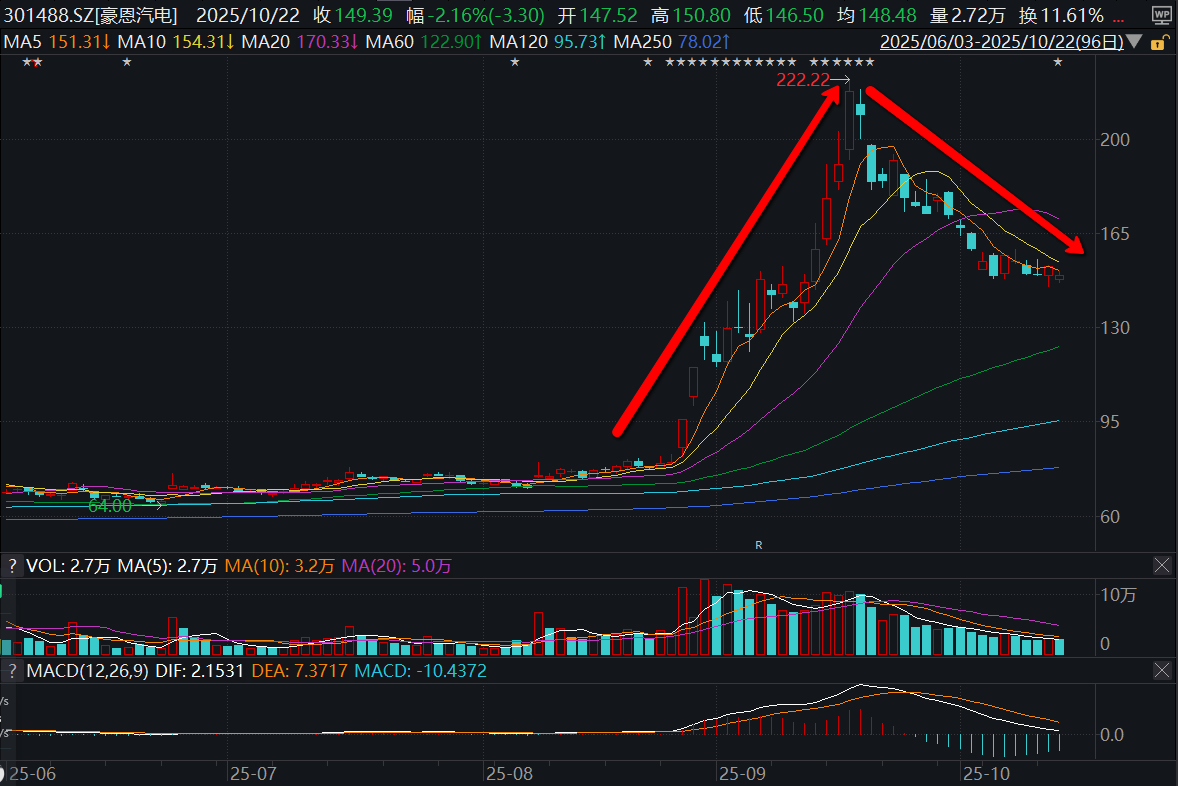
Task: Click the rightmost star event marker
Action: coord(1058,63)
